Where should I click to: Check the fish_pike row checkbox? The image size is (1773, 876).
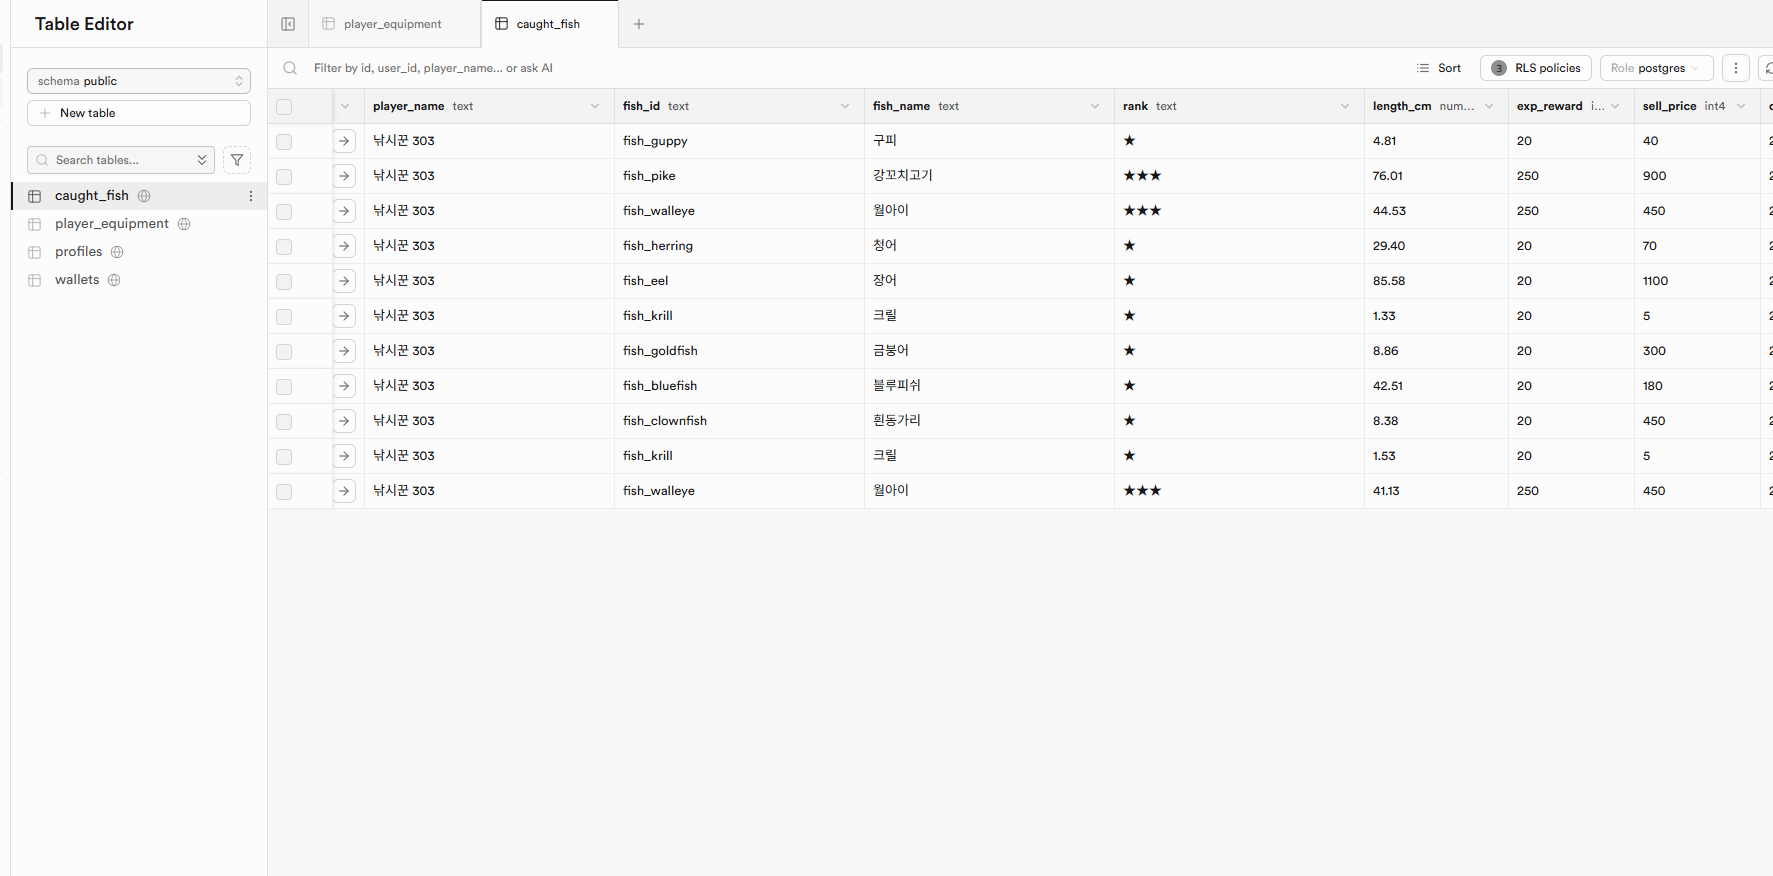click(x=284, y=177)
